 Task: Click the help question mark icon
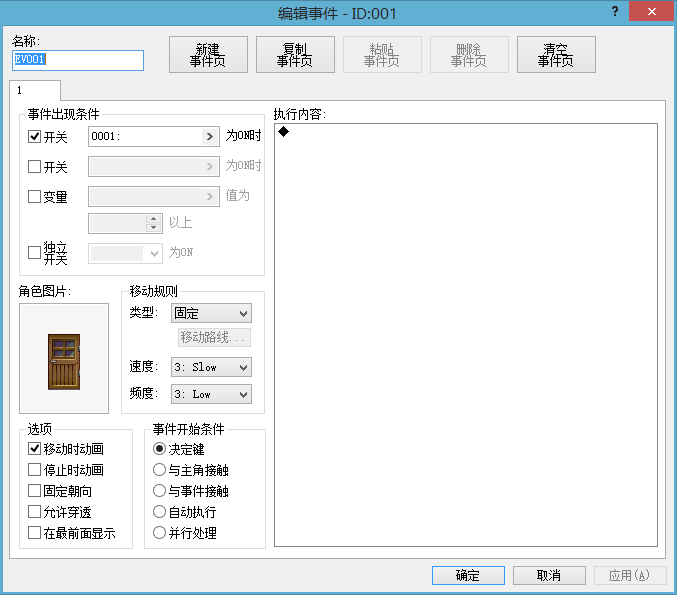[x=615, y=12]
